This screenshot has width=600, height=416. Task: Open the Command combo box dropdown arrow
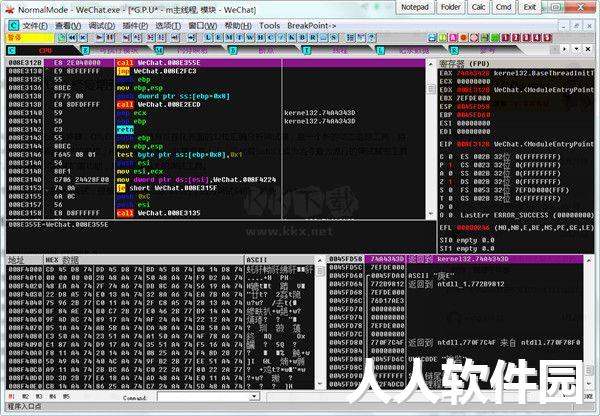pos(254,397)
